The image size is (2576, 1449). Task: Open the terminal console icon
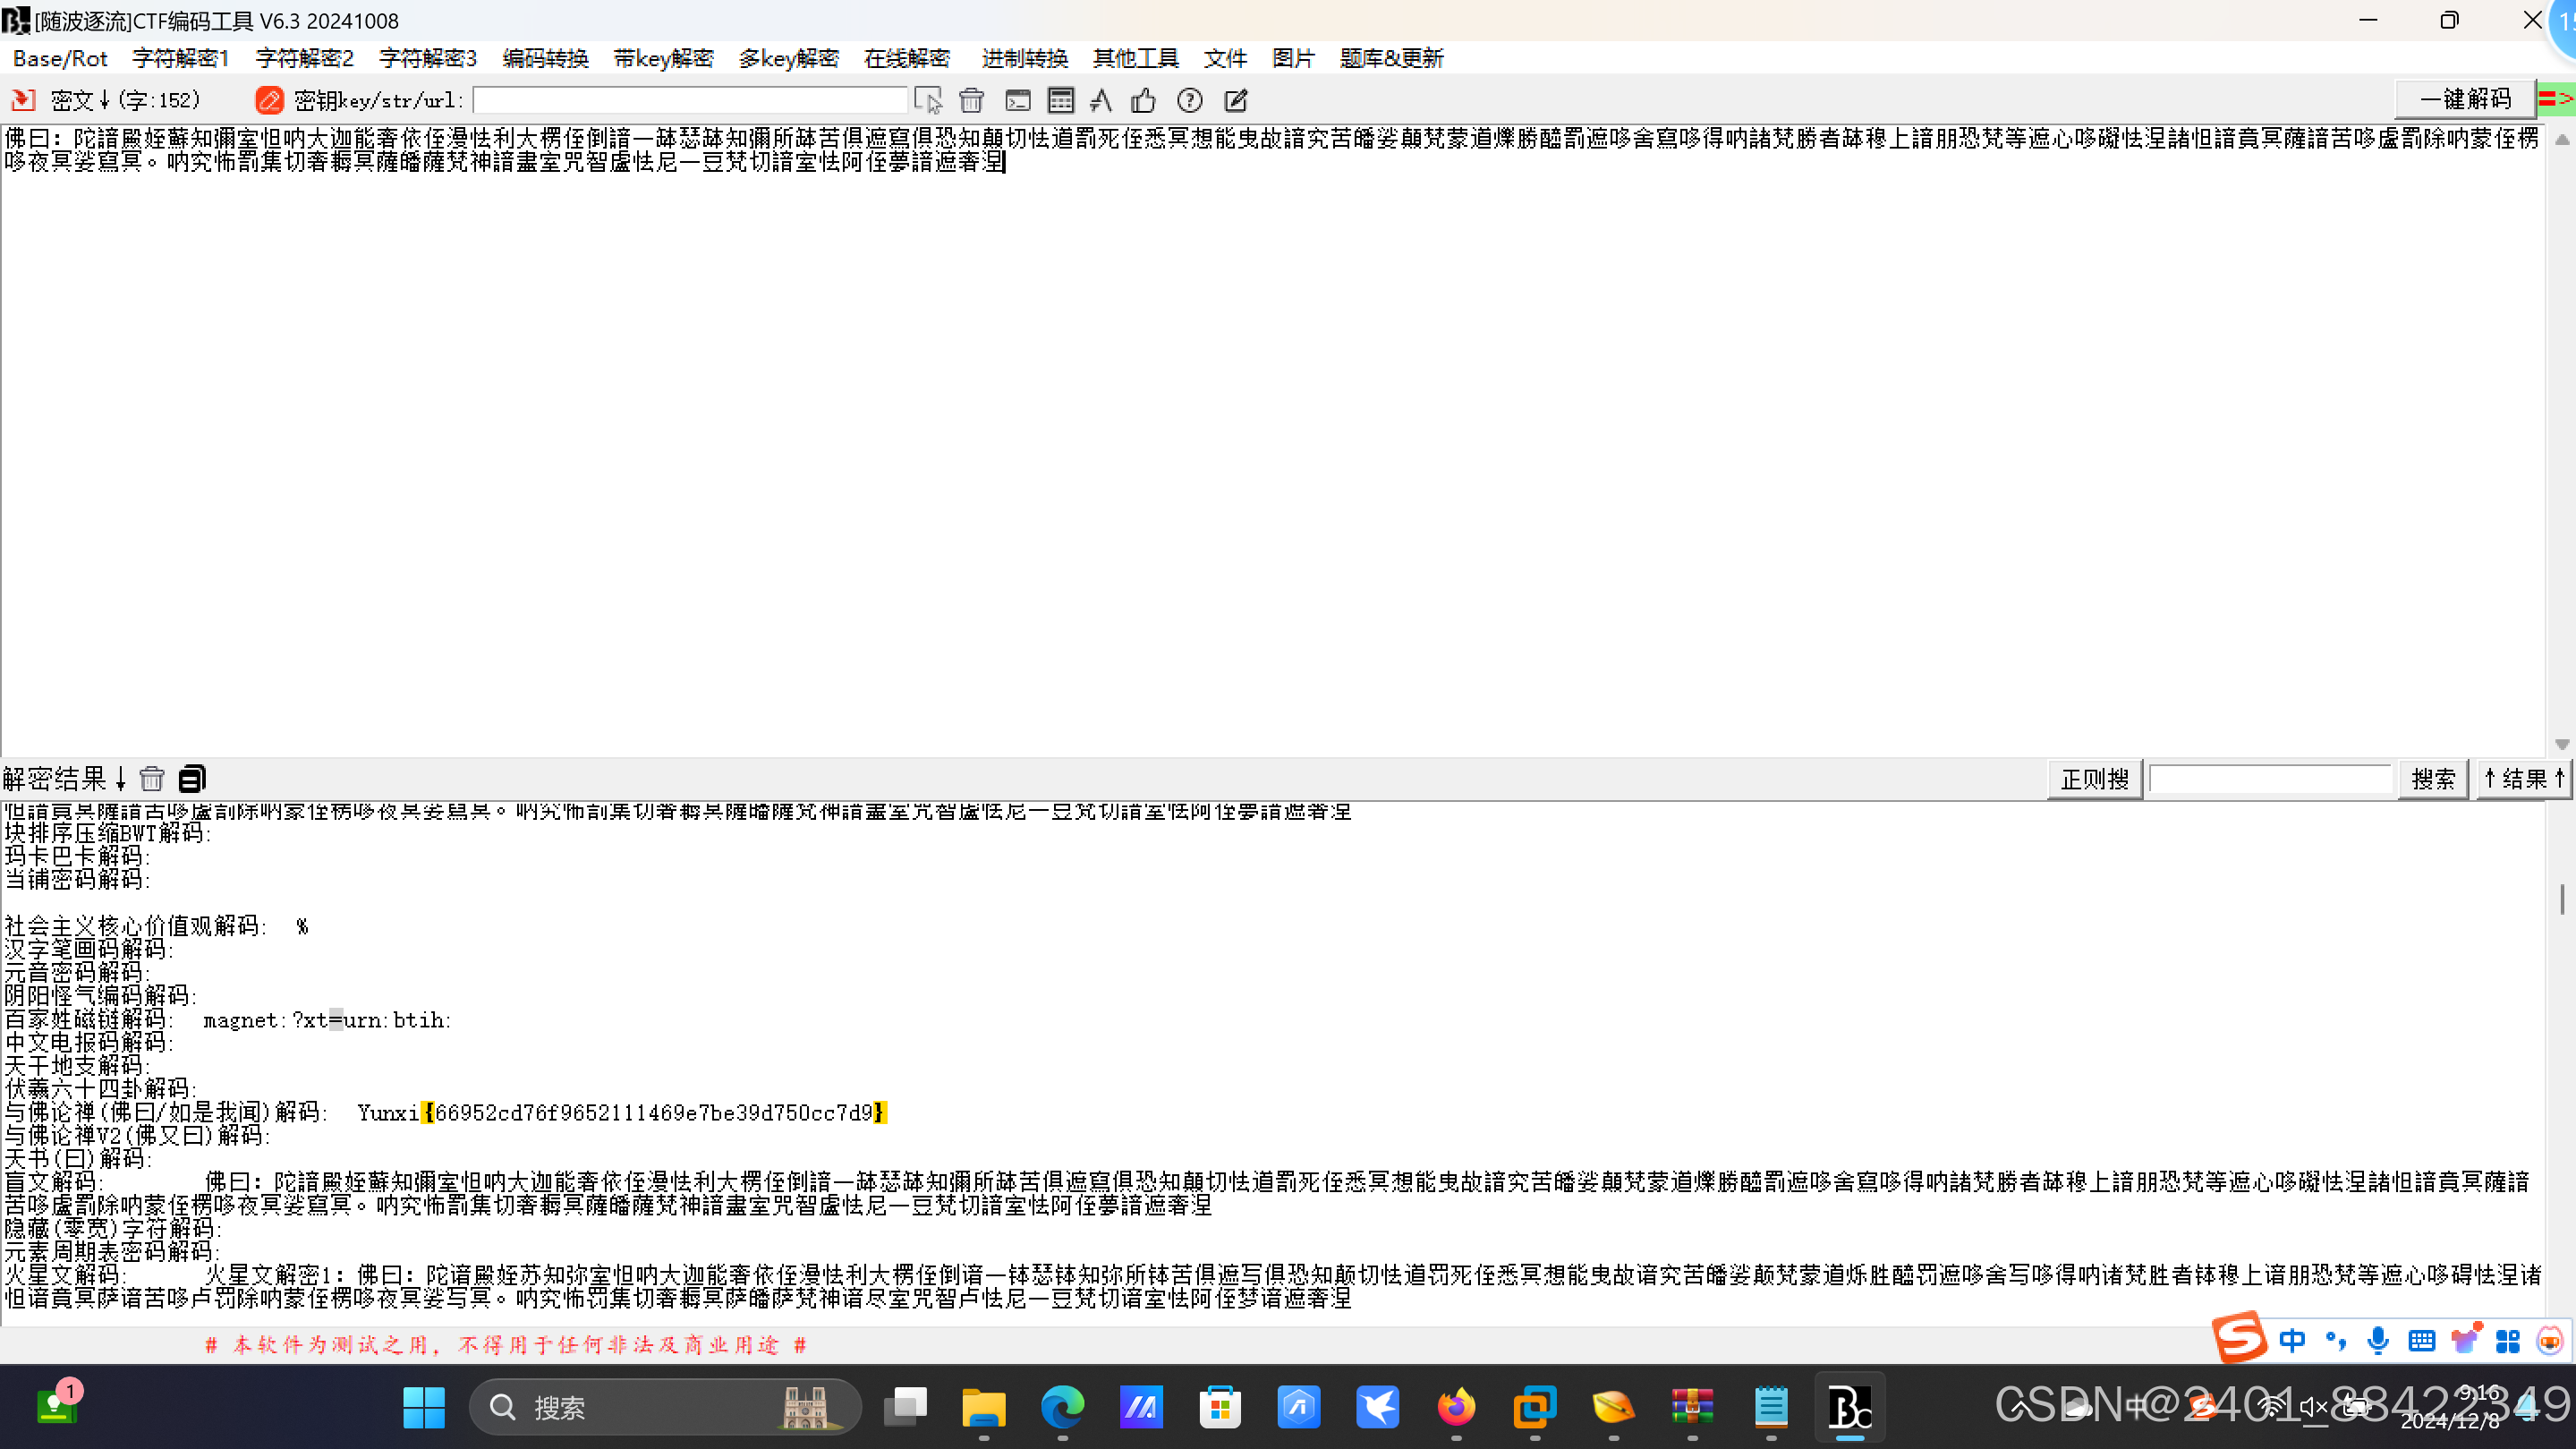[1017, 100]
